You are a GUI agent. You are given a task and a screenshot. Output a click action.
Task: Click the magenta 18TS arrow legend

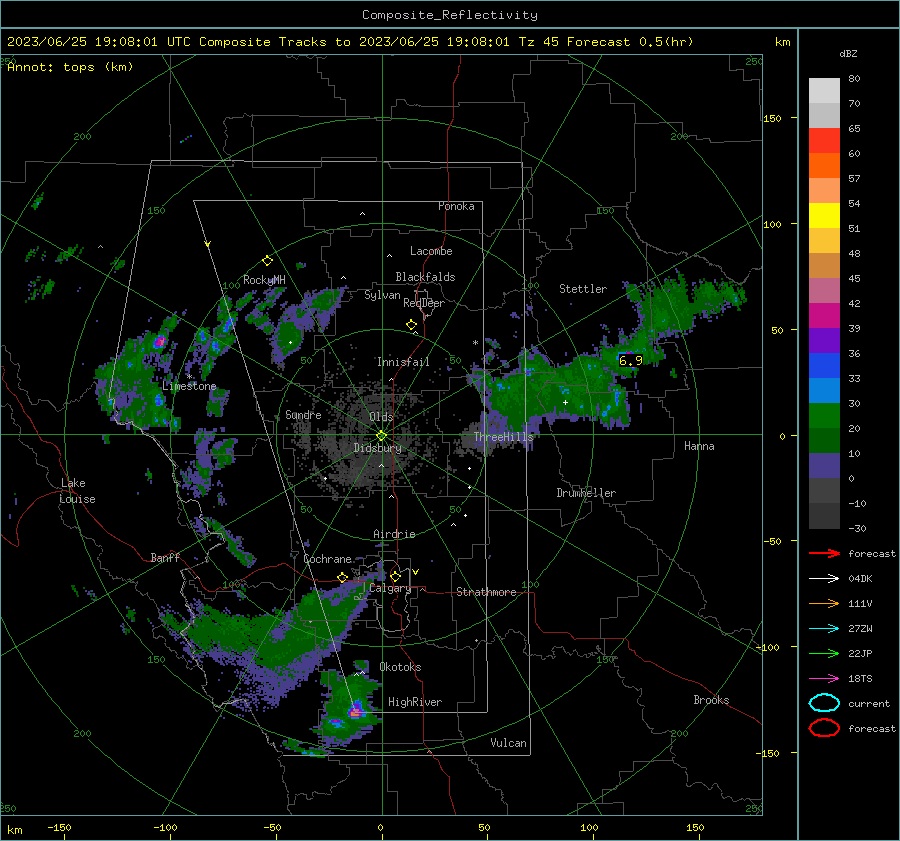pyautogui.click(x=824, y=679)
